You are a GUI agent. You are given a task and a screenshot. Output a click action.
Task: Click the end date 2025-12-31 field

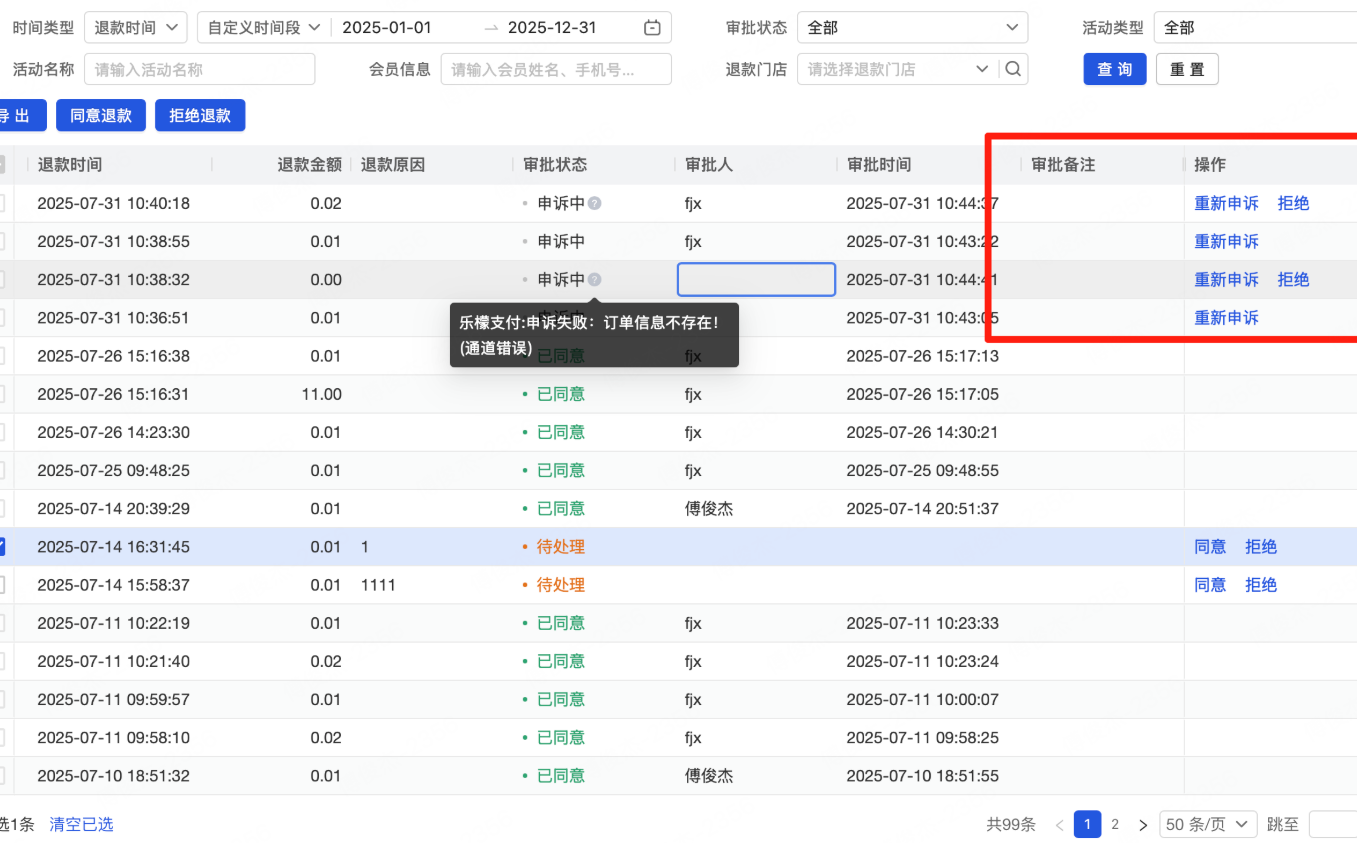click(552, 28)
